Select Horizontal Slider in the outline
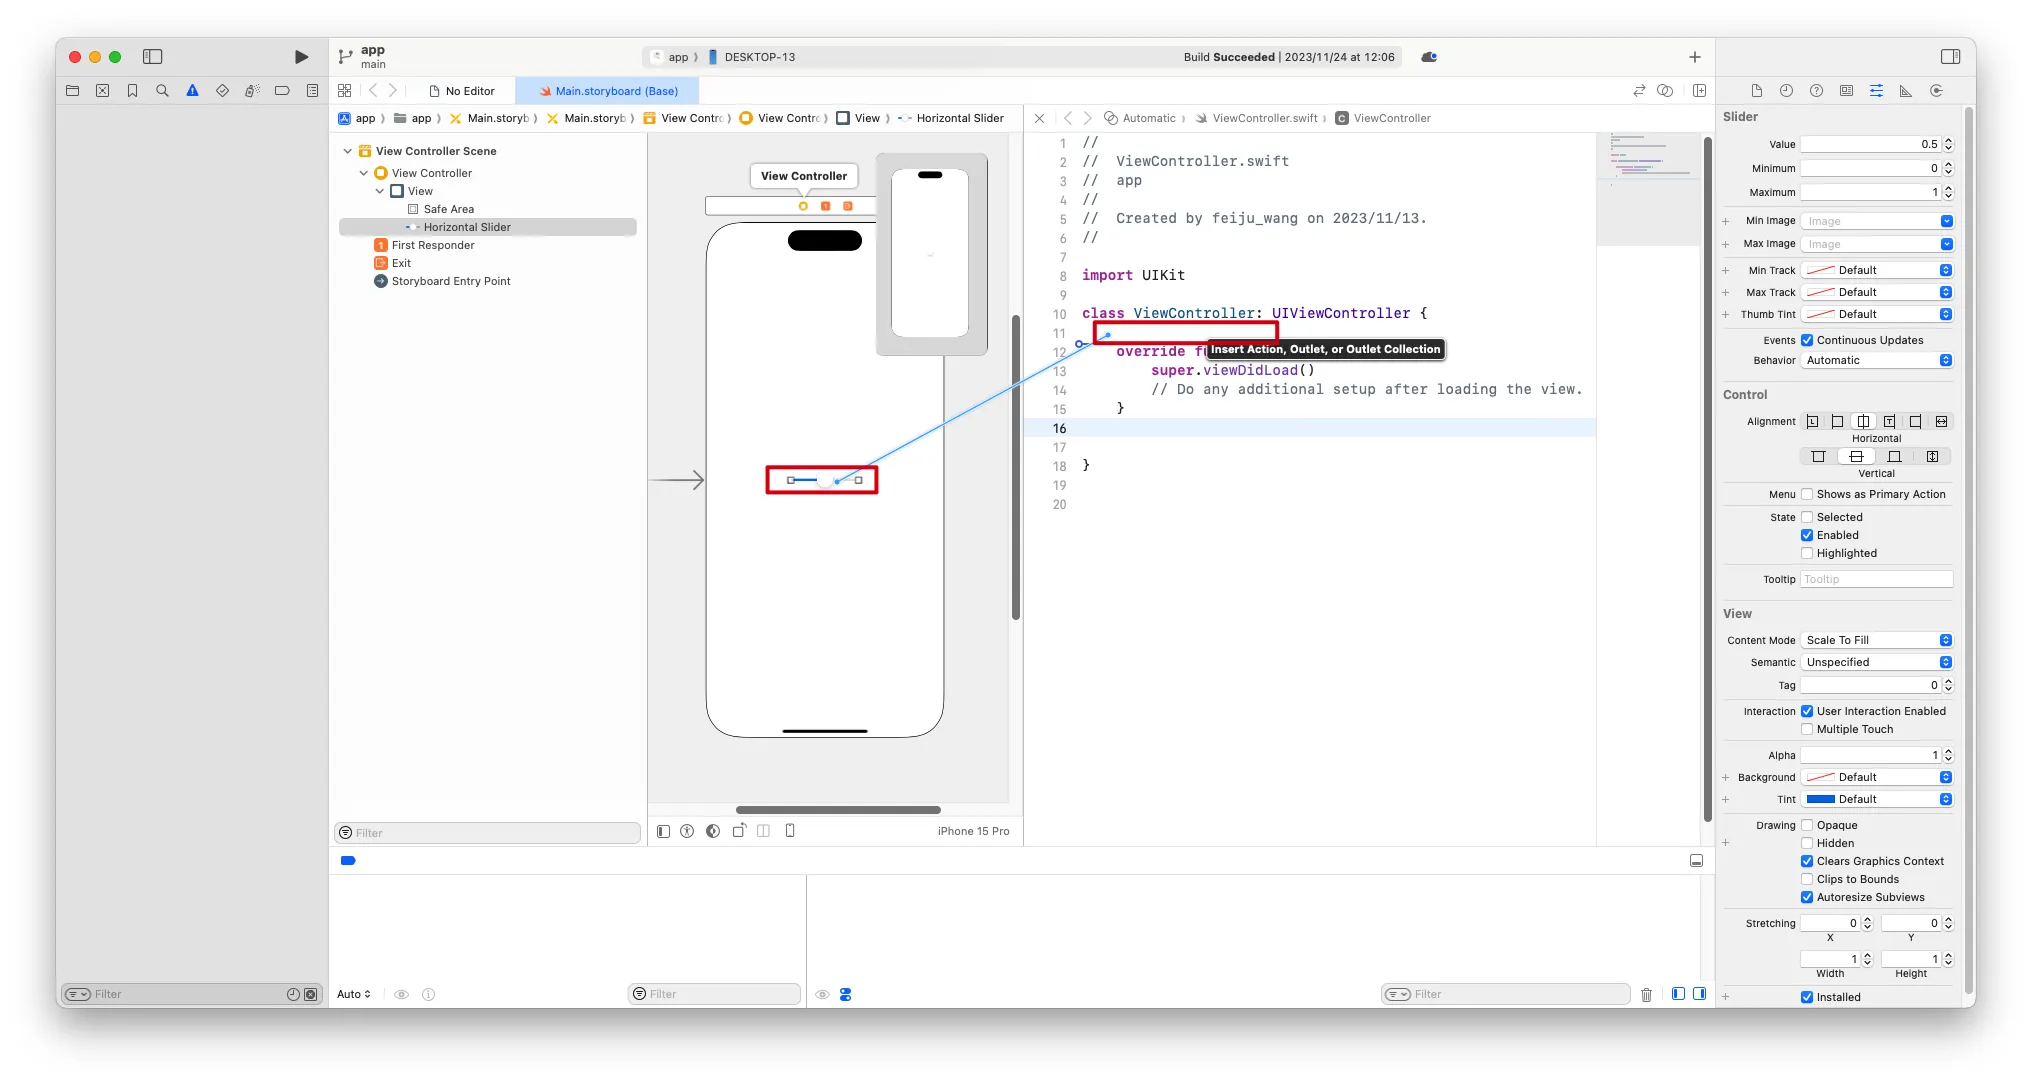 point(467,227)
